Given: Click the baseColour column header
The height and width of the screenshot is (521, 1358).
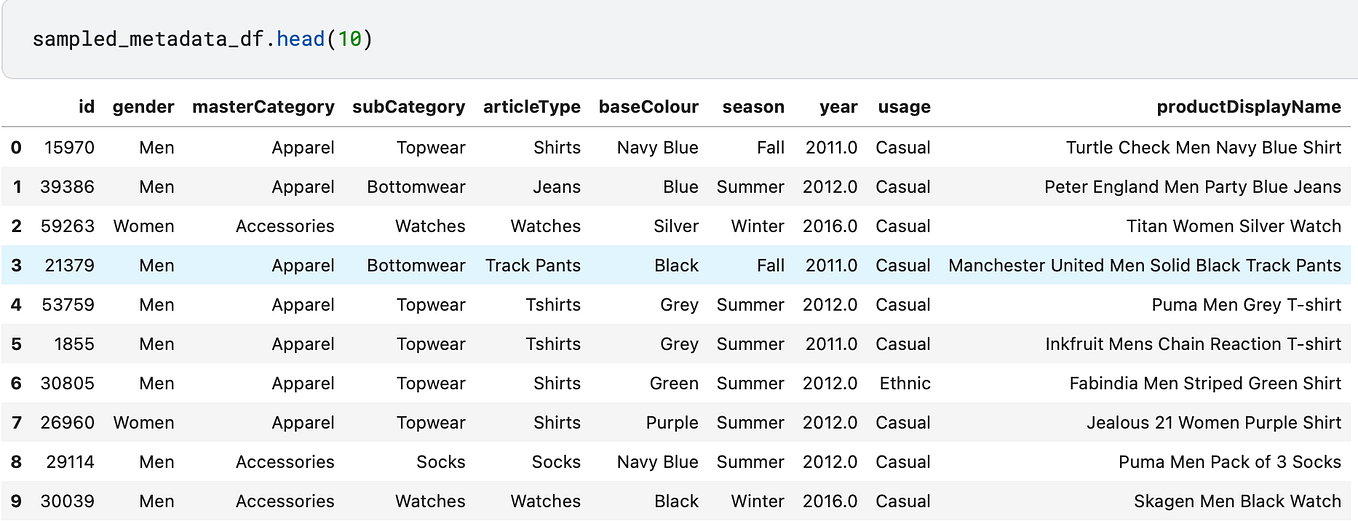Looking at the screenshot, I should click(x=648, y=107).
